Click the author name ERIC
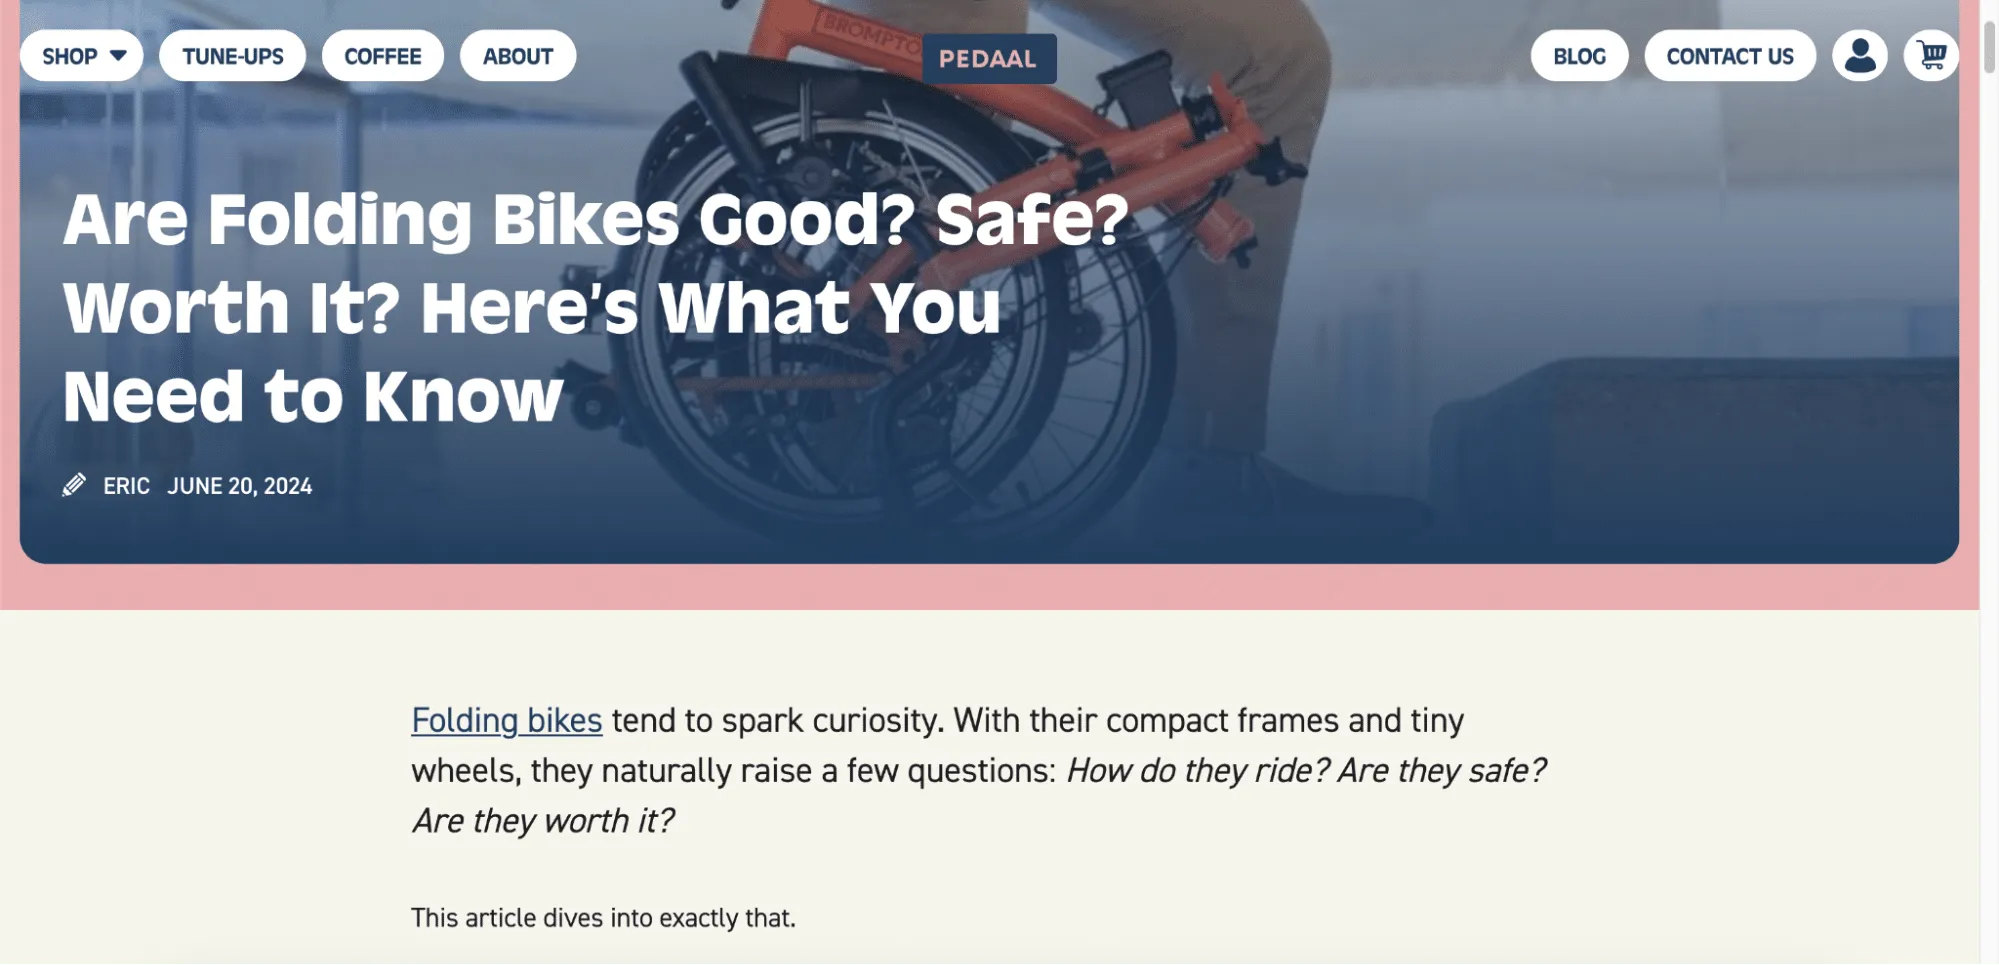Screen dimensions: 1999x965 127,486
